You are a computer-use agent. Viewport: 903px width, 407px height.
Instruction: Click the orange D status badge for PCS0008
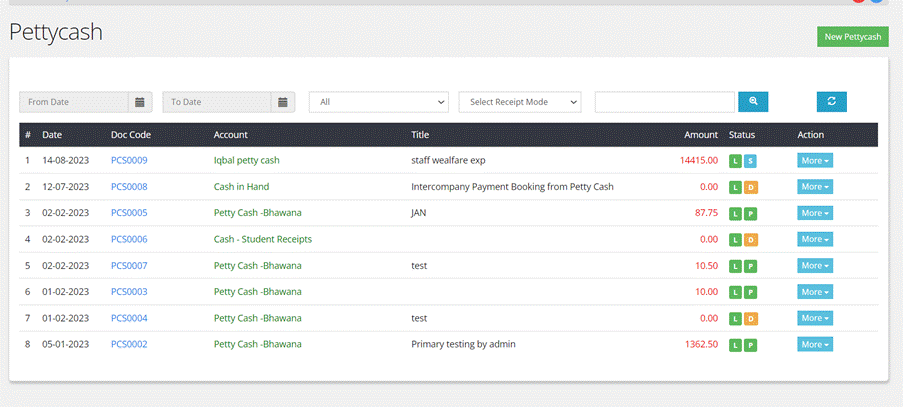click(750, 187)
